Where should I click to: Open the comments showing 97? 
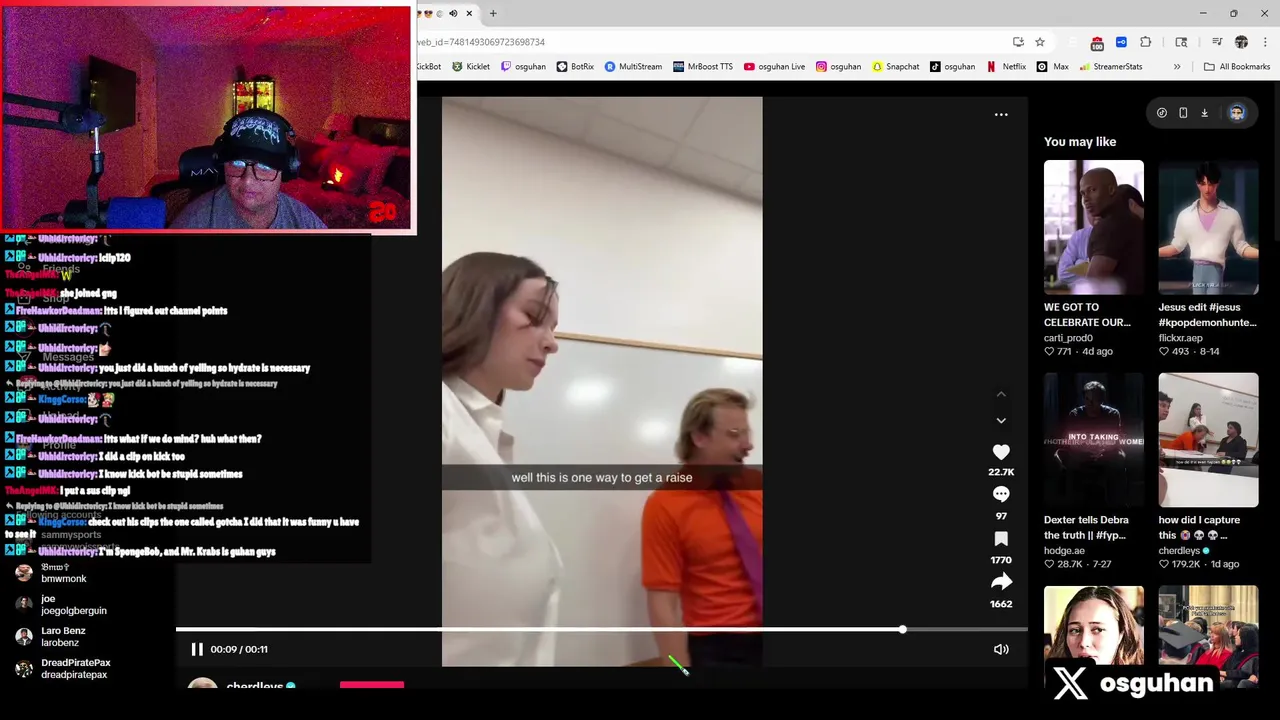tap(1001, 494)
